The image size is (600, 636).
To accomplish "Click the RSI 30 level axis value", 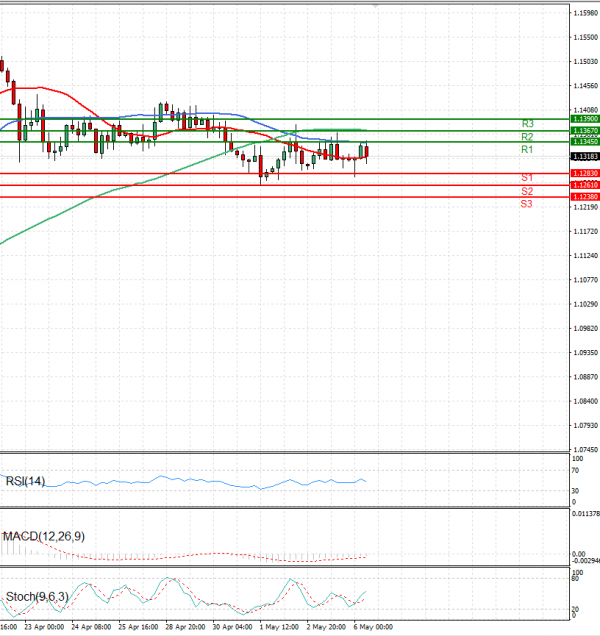I will pyautogui.click(x=575, y=491).
